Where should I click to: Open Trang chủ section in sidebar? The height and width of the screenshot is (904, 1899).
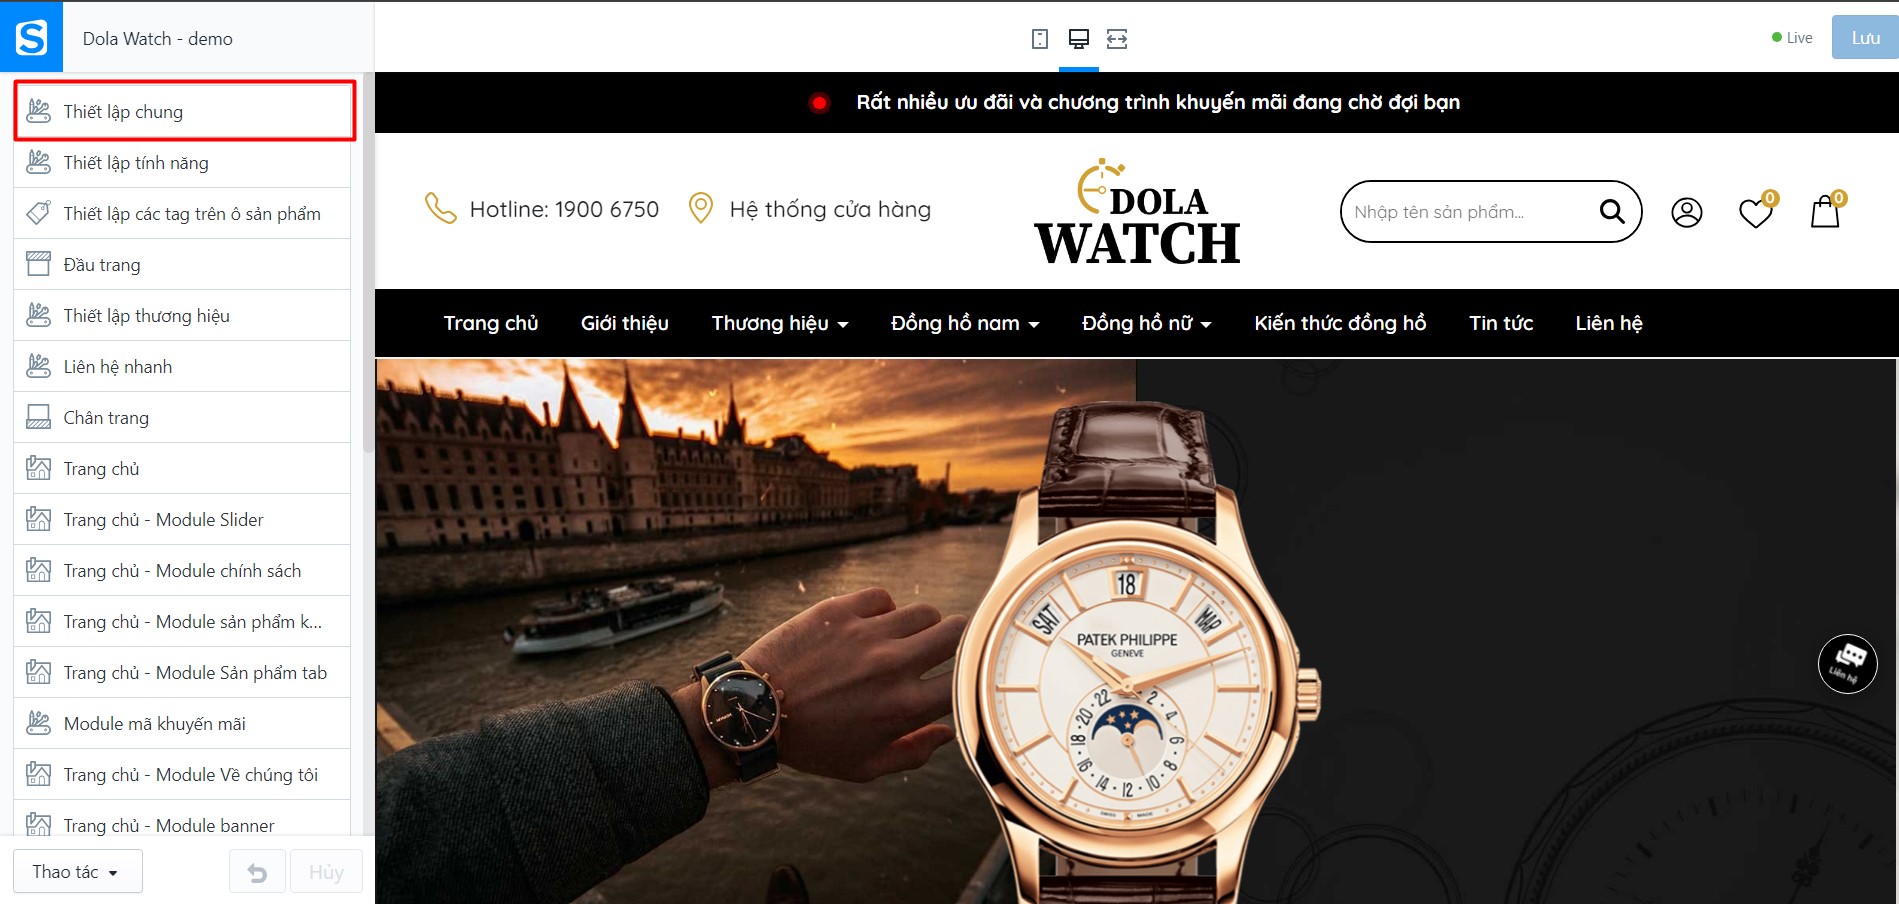(x=182, y=468)
